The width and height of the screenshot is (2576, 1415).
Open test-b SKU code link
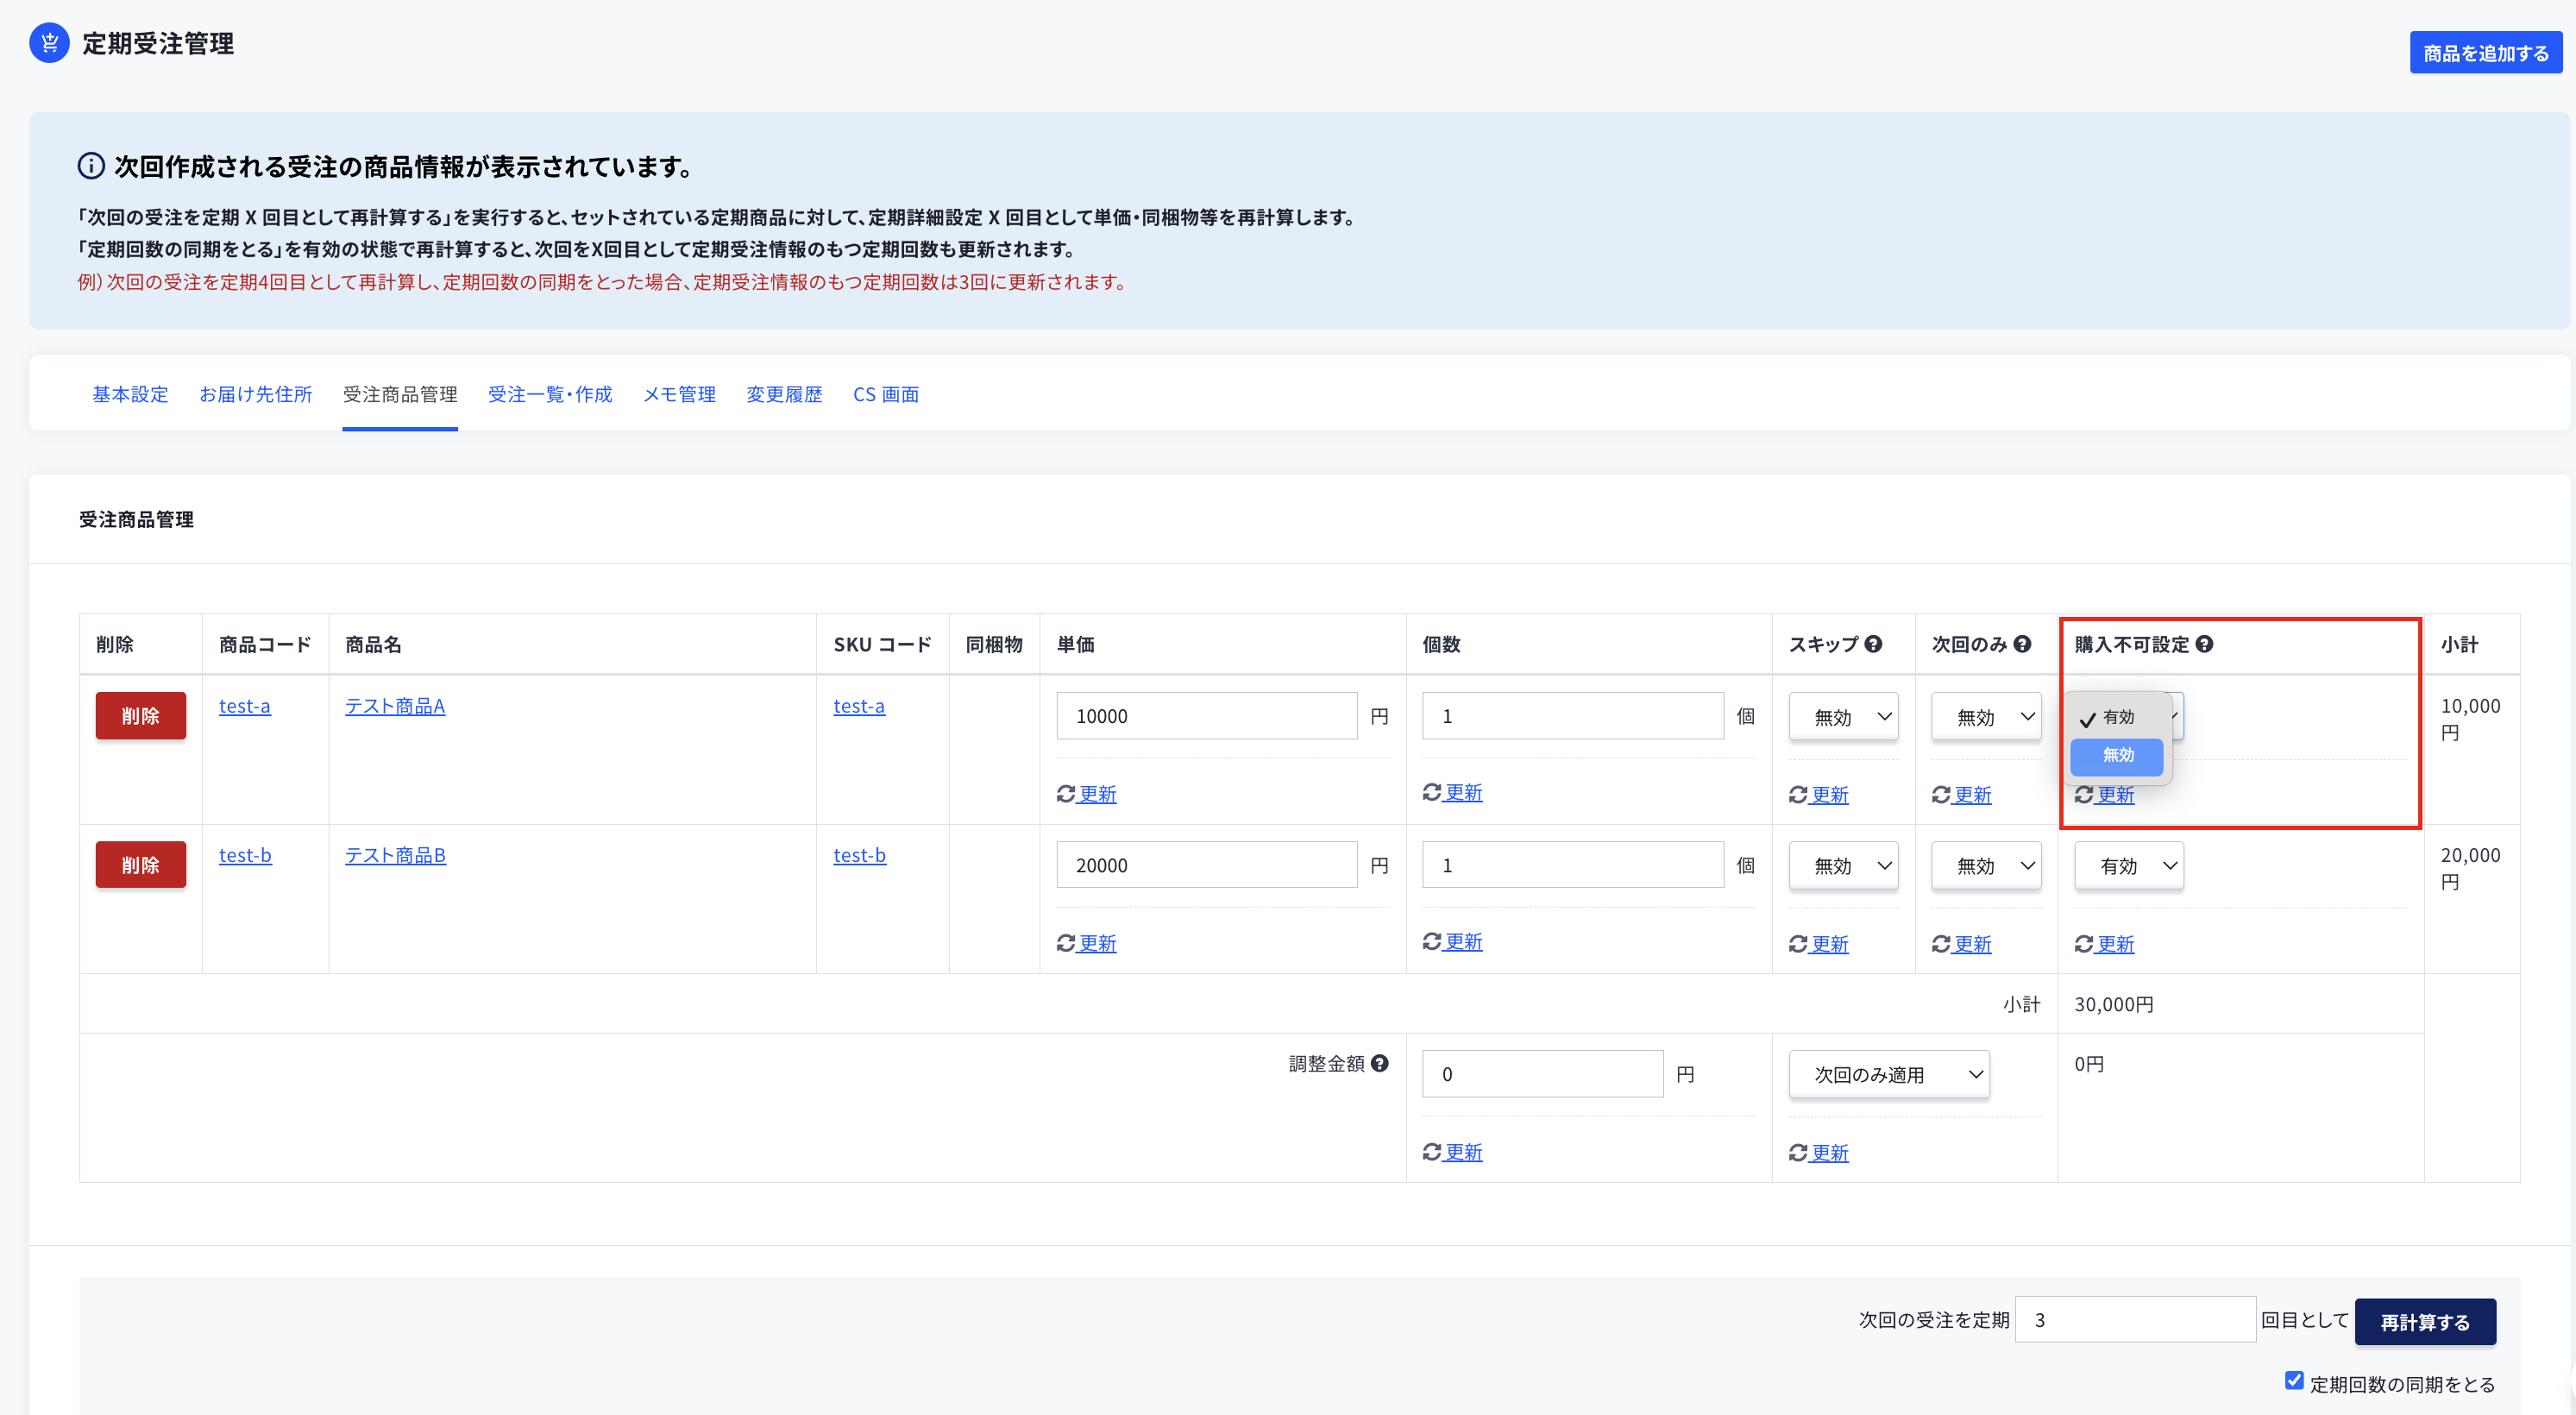pyautogui.click(x=860, y=856)
